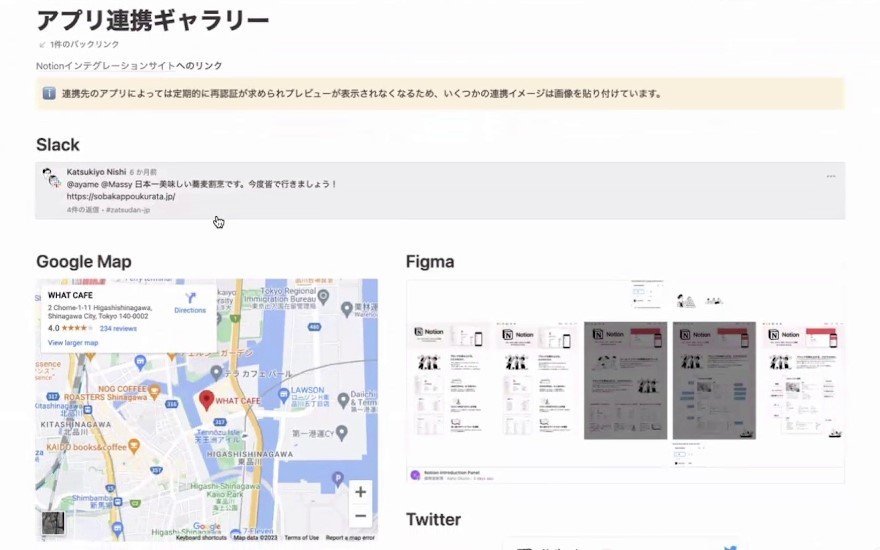Click the LAWSON store marker on map
Viewport: 880px width, 550px height.
point(284,394)
